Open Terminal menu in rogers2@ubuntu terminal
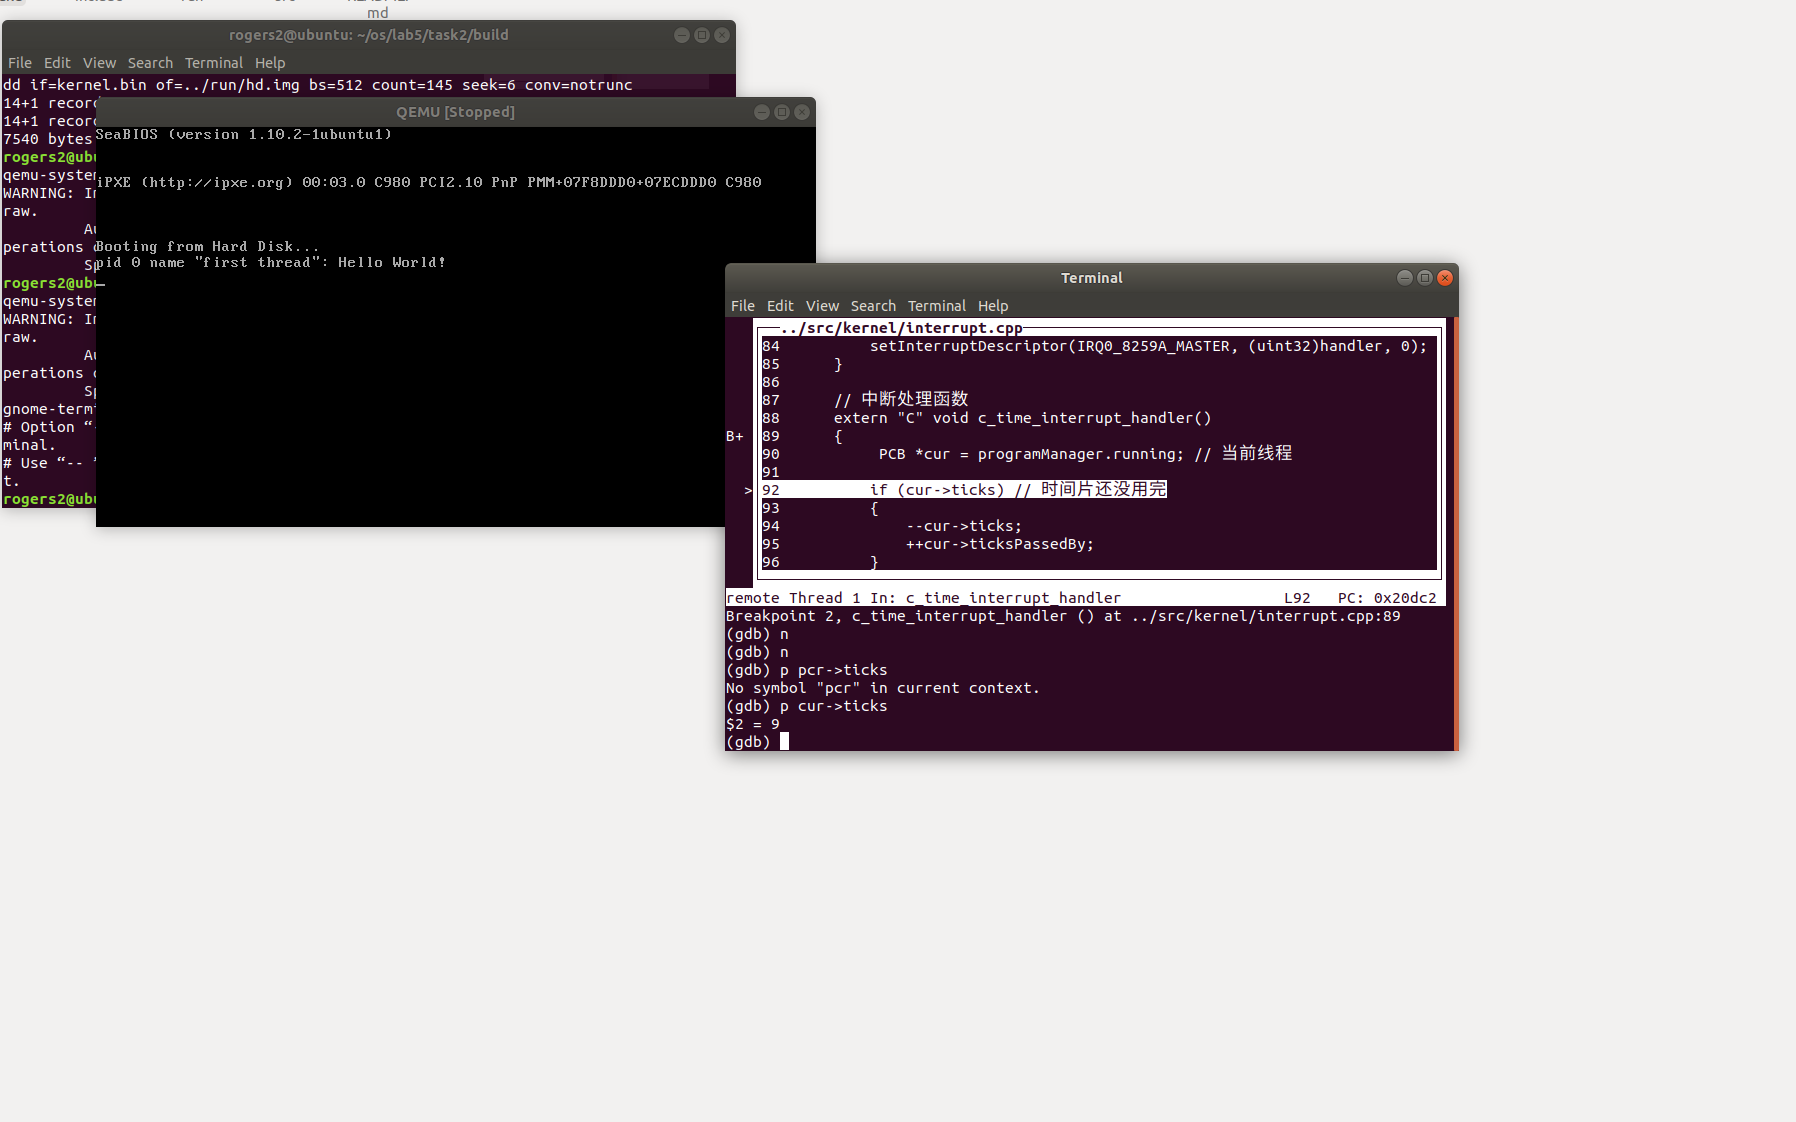This screenshot has height=1122, width=1796. click(213, 63)
